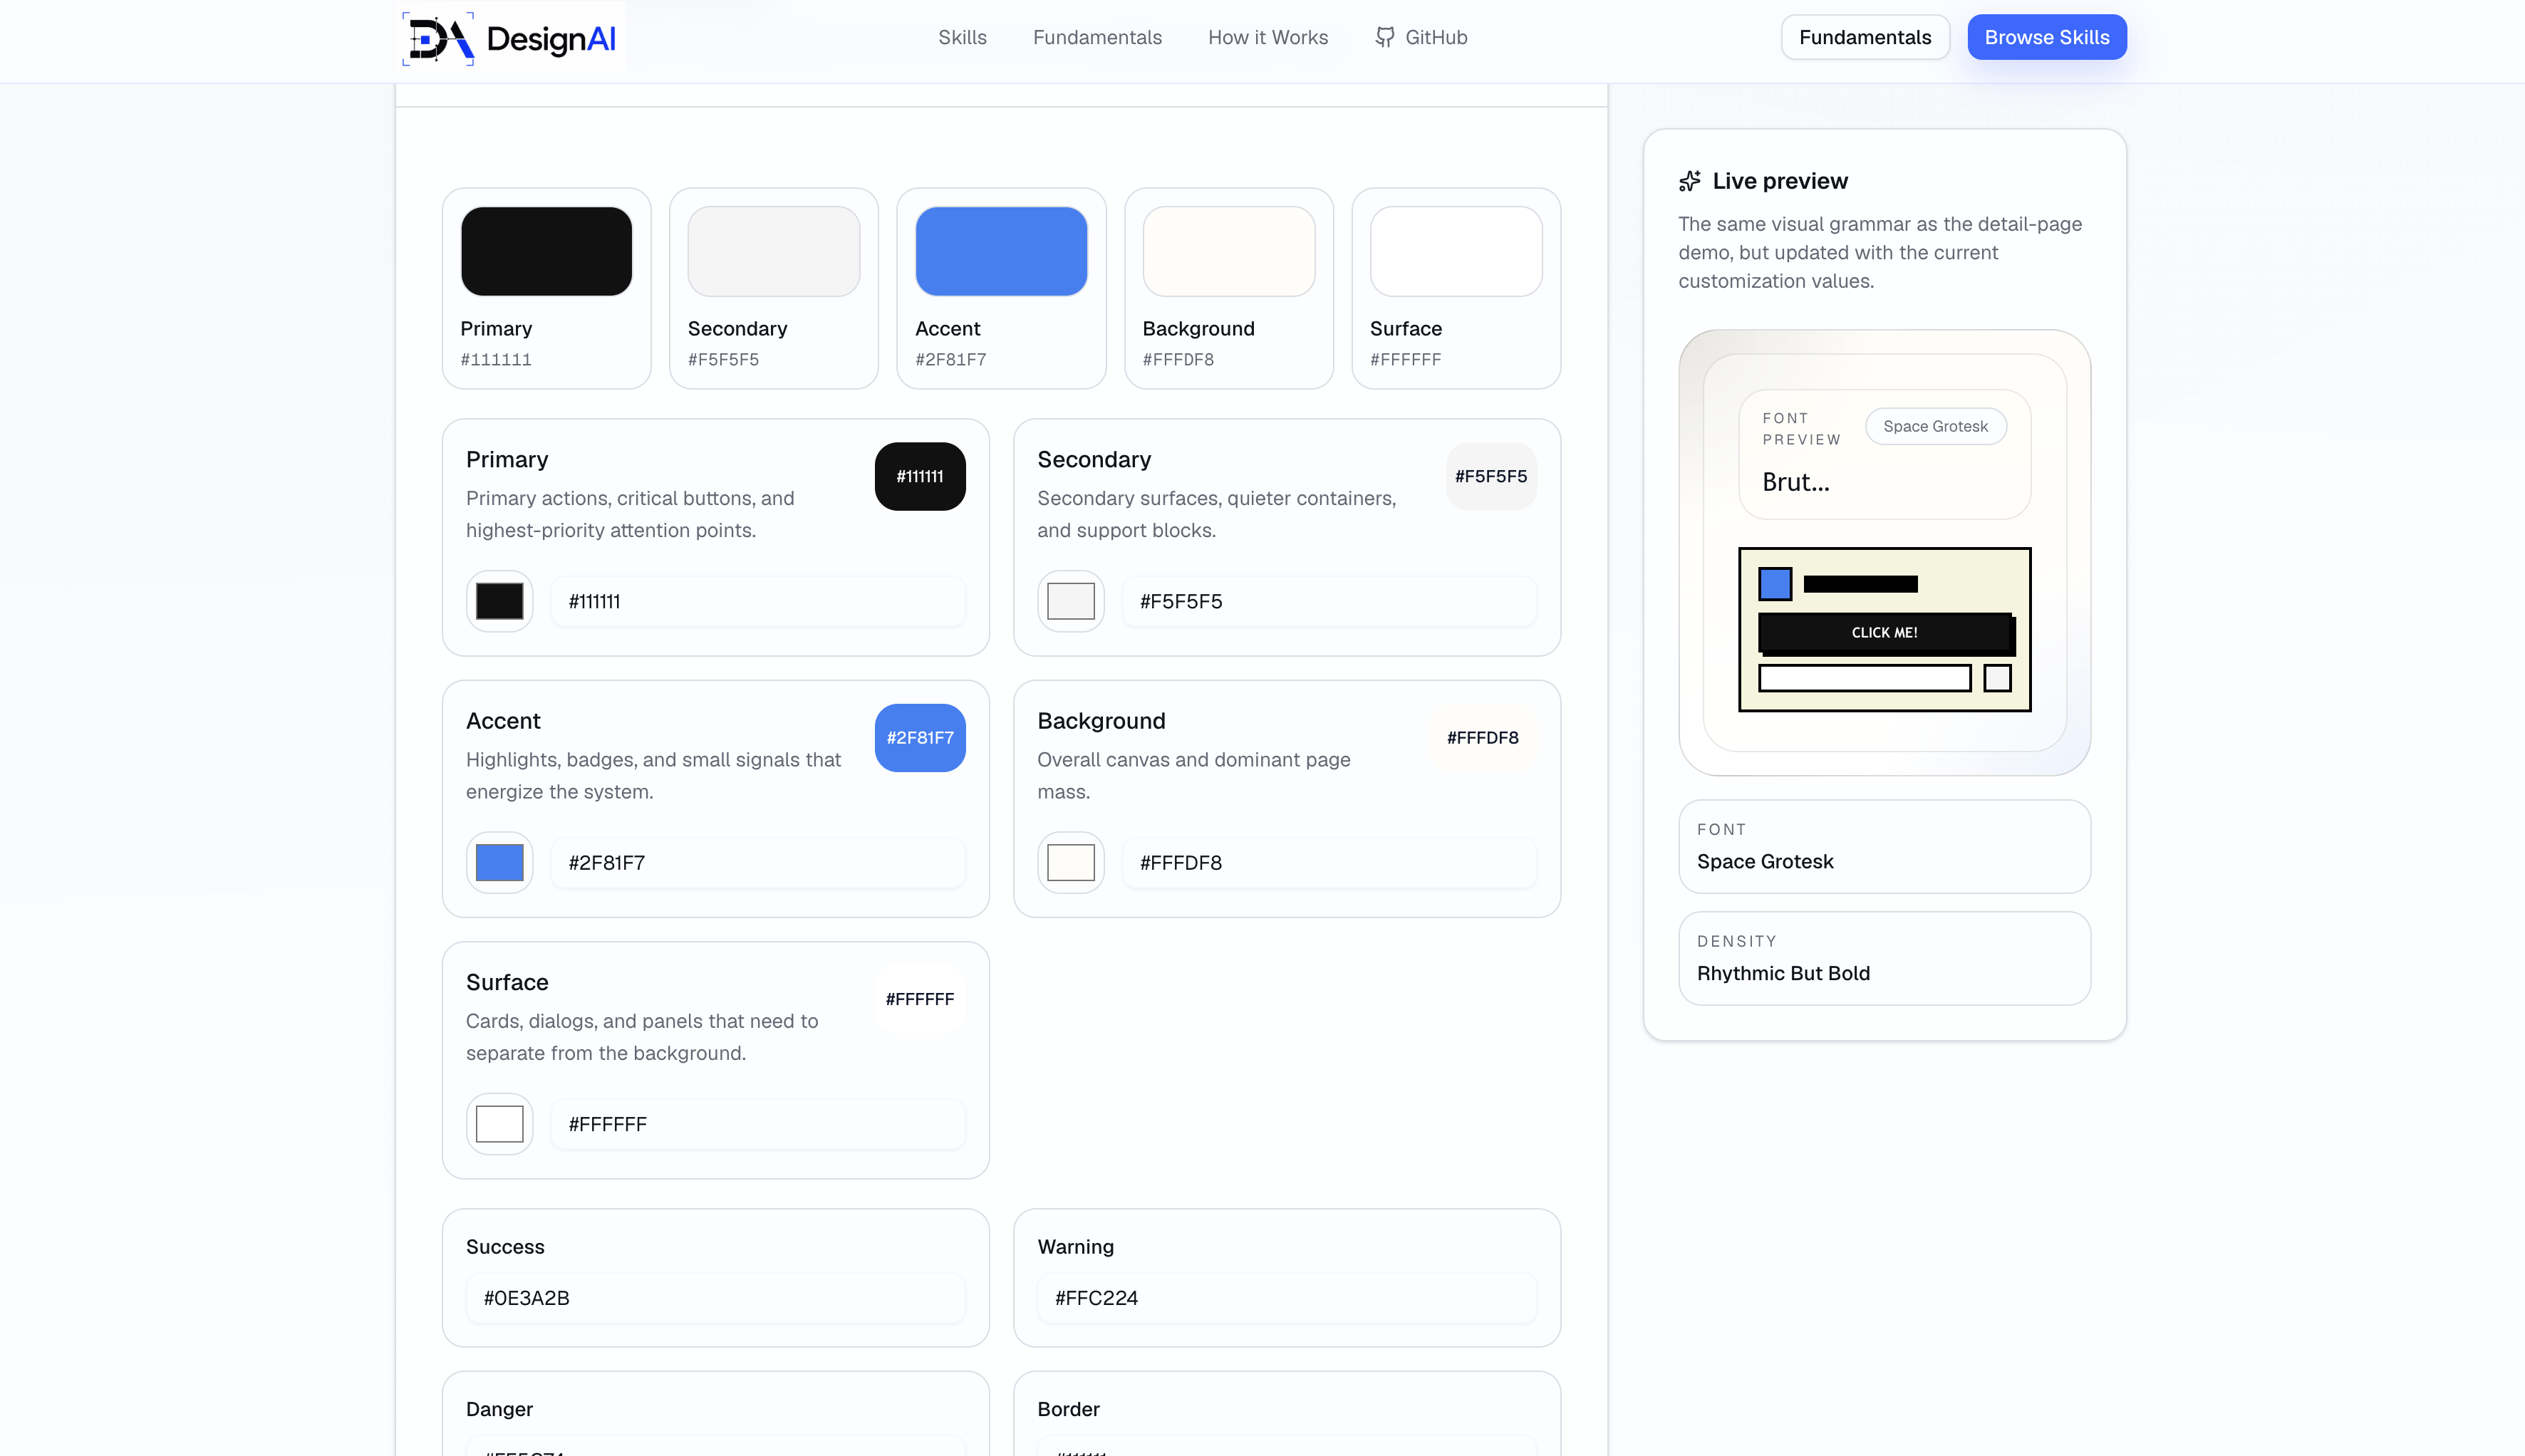The image size is (2525, 1456).
Task: Click the Surface hex input #FFFFFF
Action: click(x=758, y=1124)
